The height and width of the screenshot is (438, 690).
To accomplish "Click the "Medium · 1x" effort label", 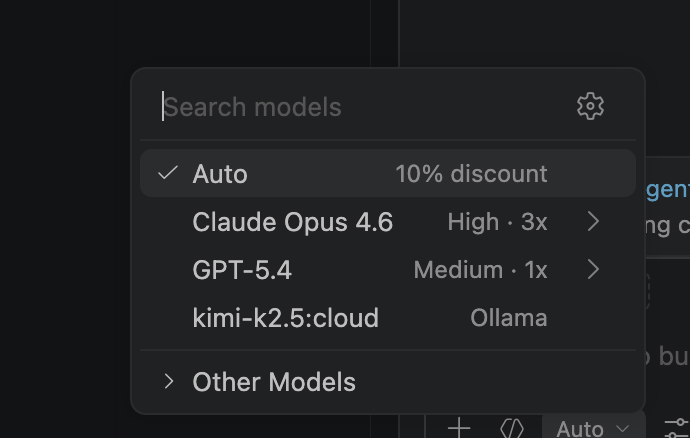I will [480, 270].
